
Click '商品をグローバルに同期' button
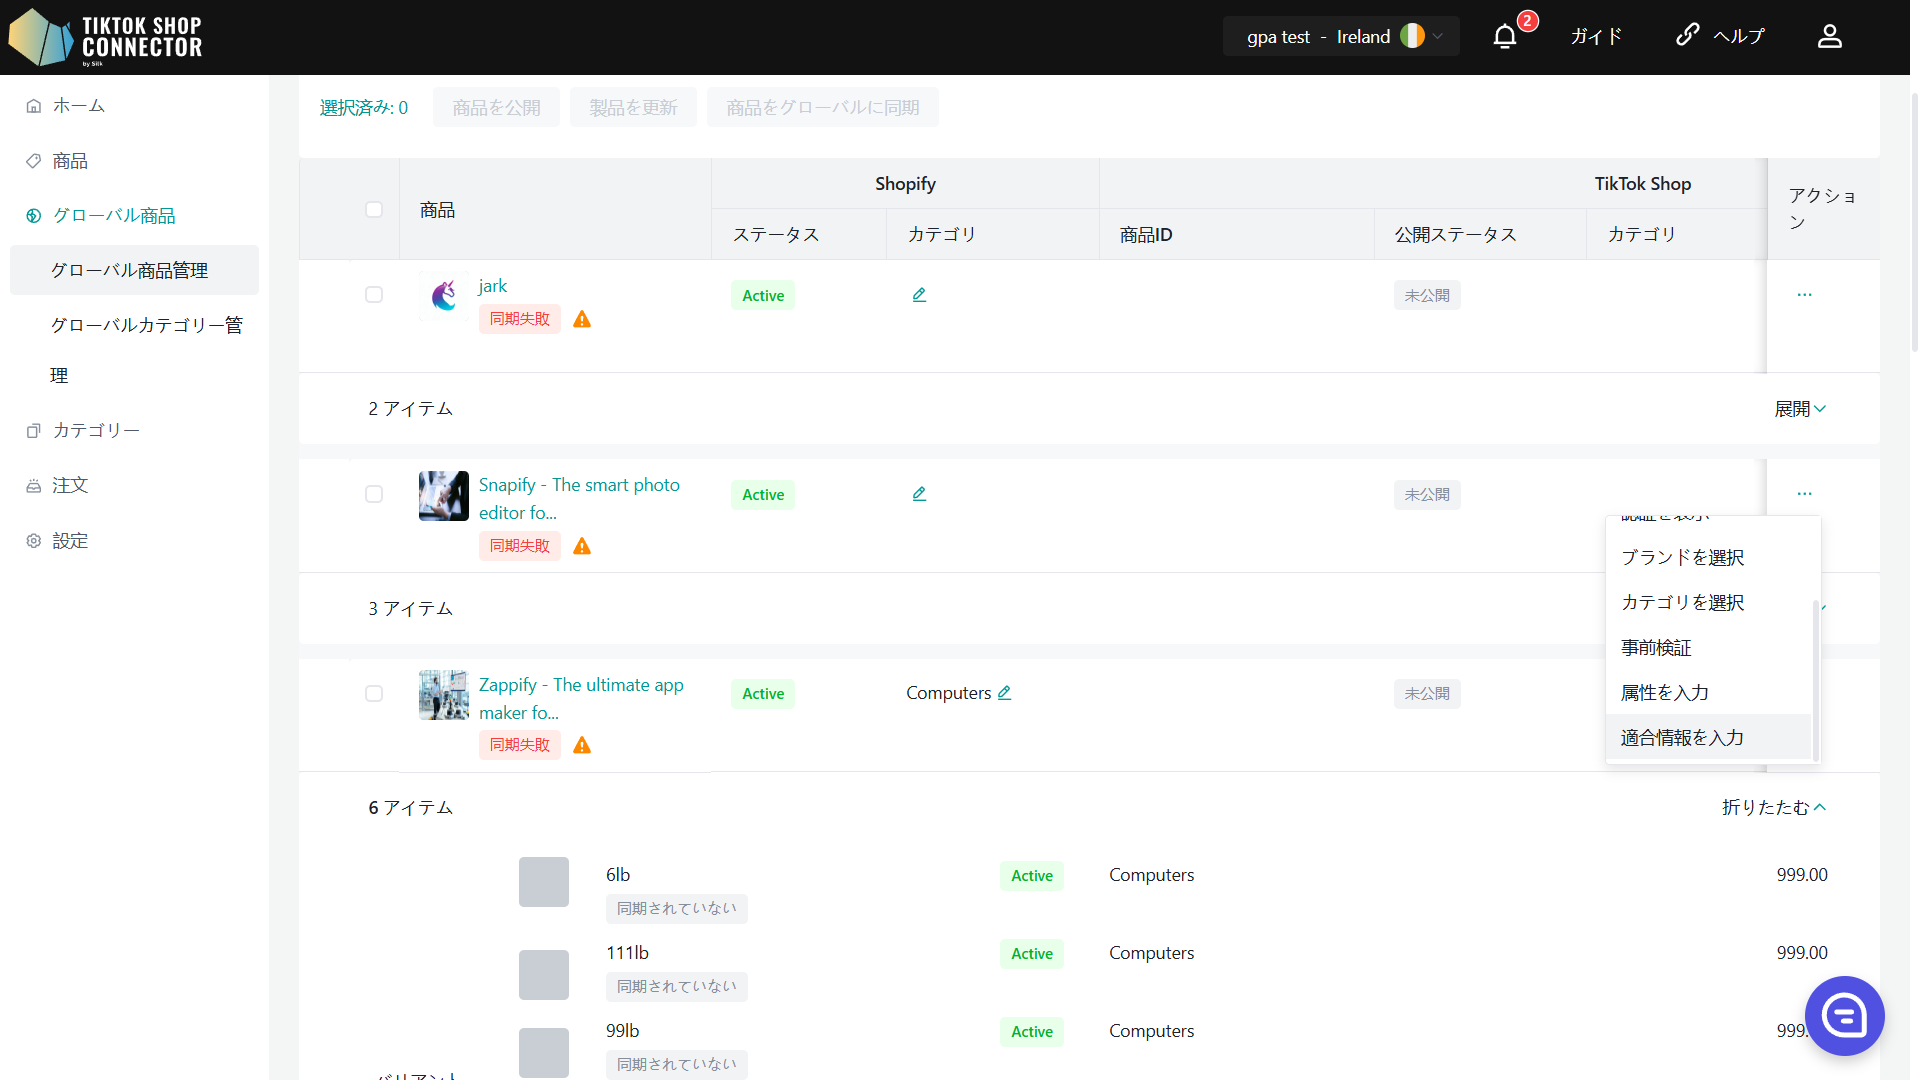click(x=822, y=108)
